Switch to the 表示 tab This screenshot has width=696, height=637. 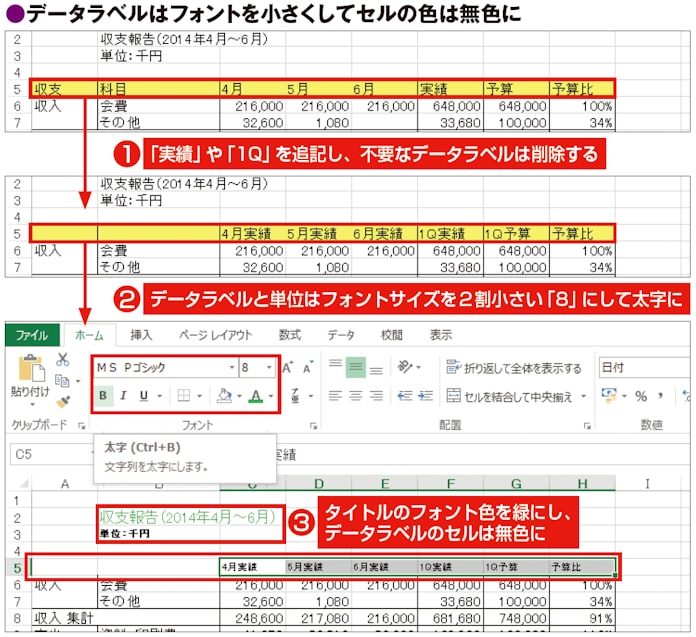pos(441,335)
